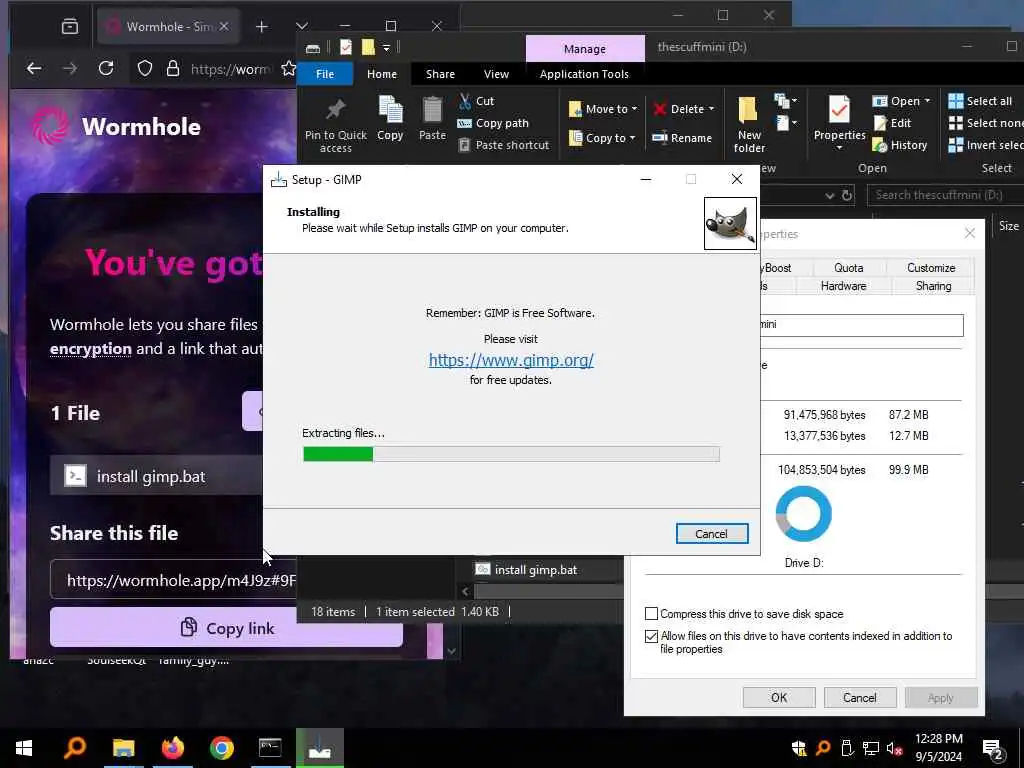Click the muted volume tray icon

(x=894, y=748)
